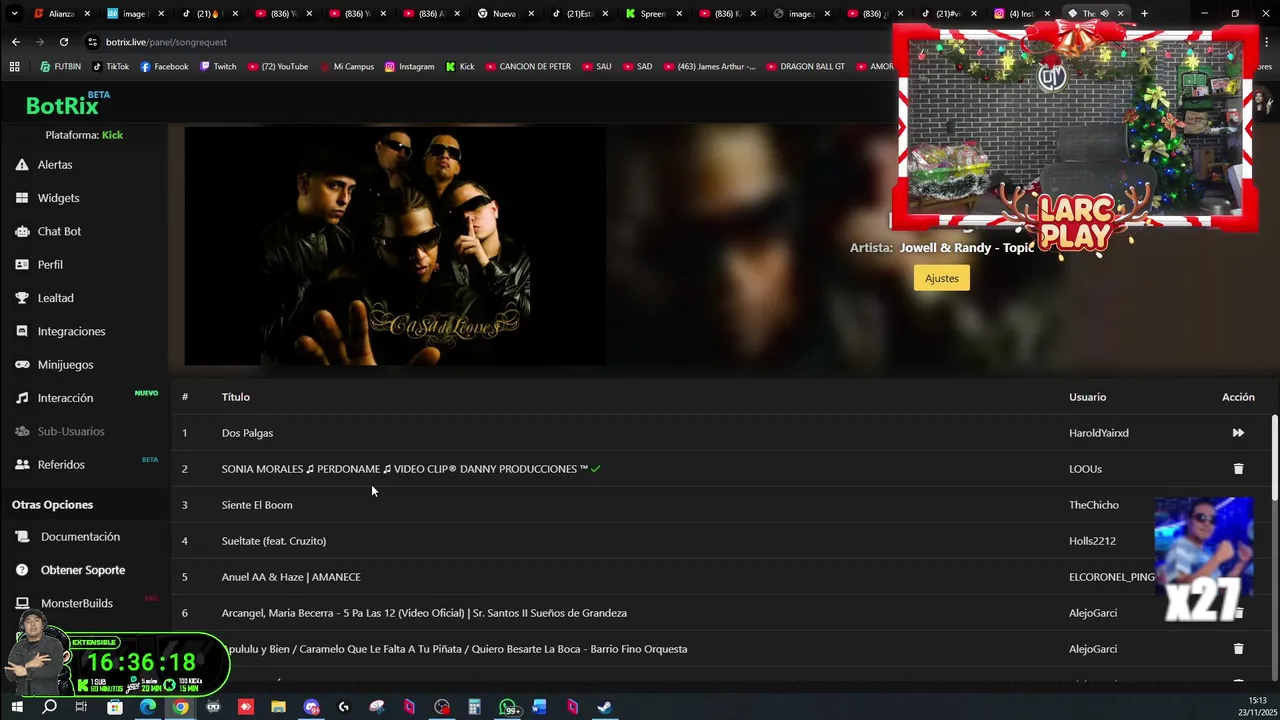Open the Chrome apps grid in bookmarks bar
Viewport: 1280px width, 720px height.
coord(14,67)
